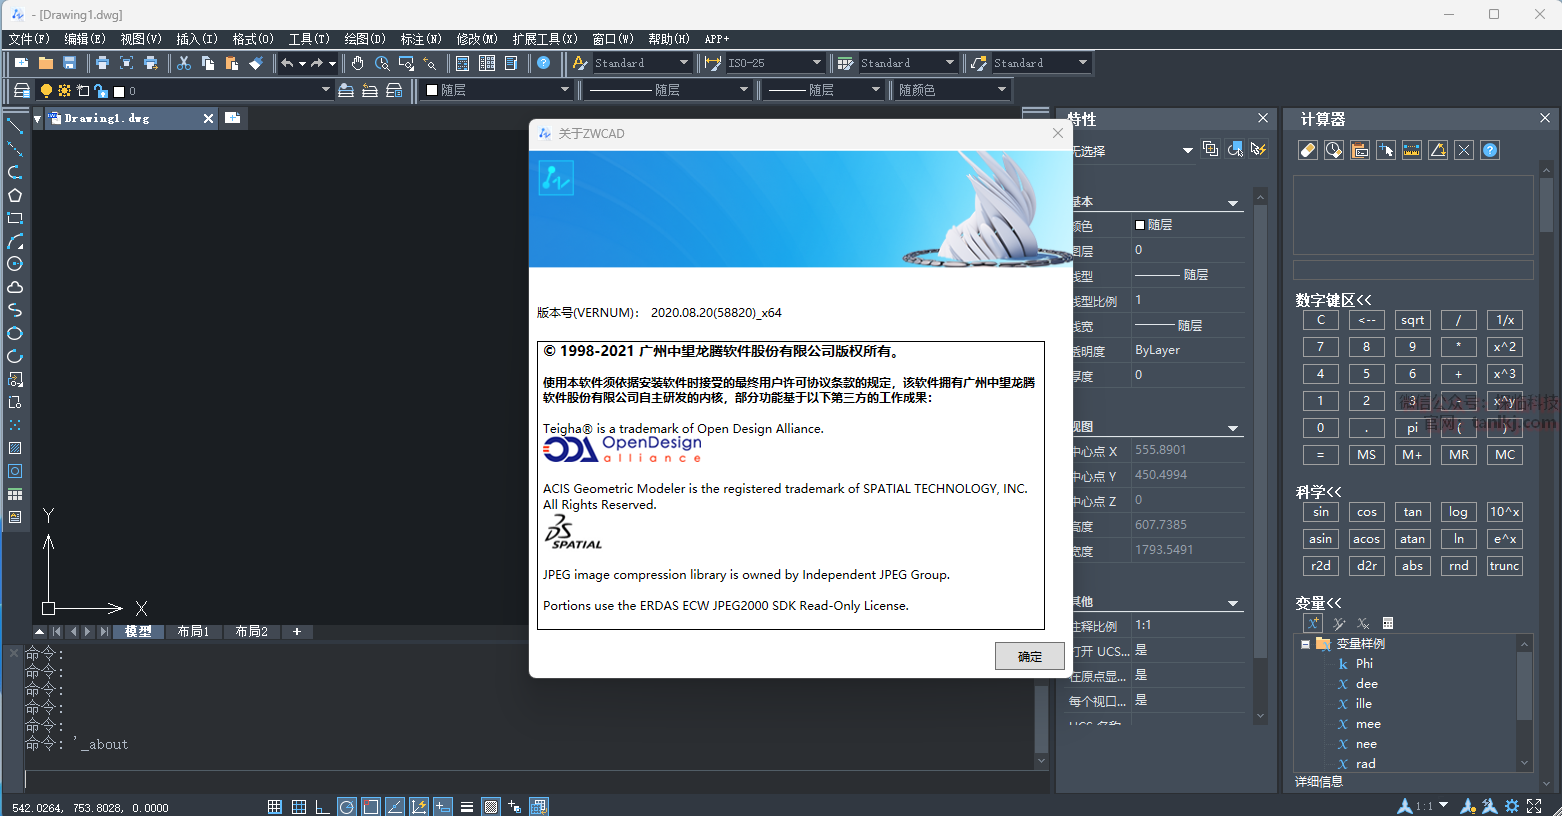Screen dimensions: 1562x816
Task: Select the Revision Cloud tool
Action: tap(15, 287)
